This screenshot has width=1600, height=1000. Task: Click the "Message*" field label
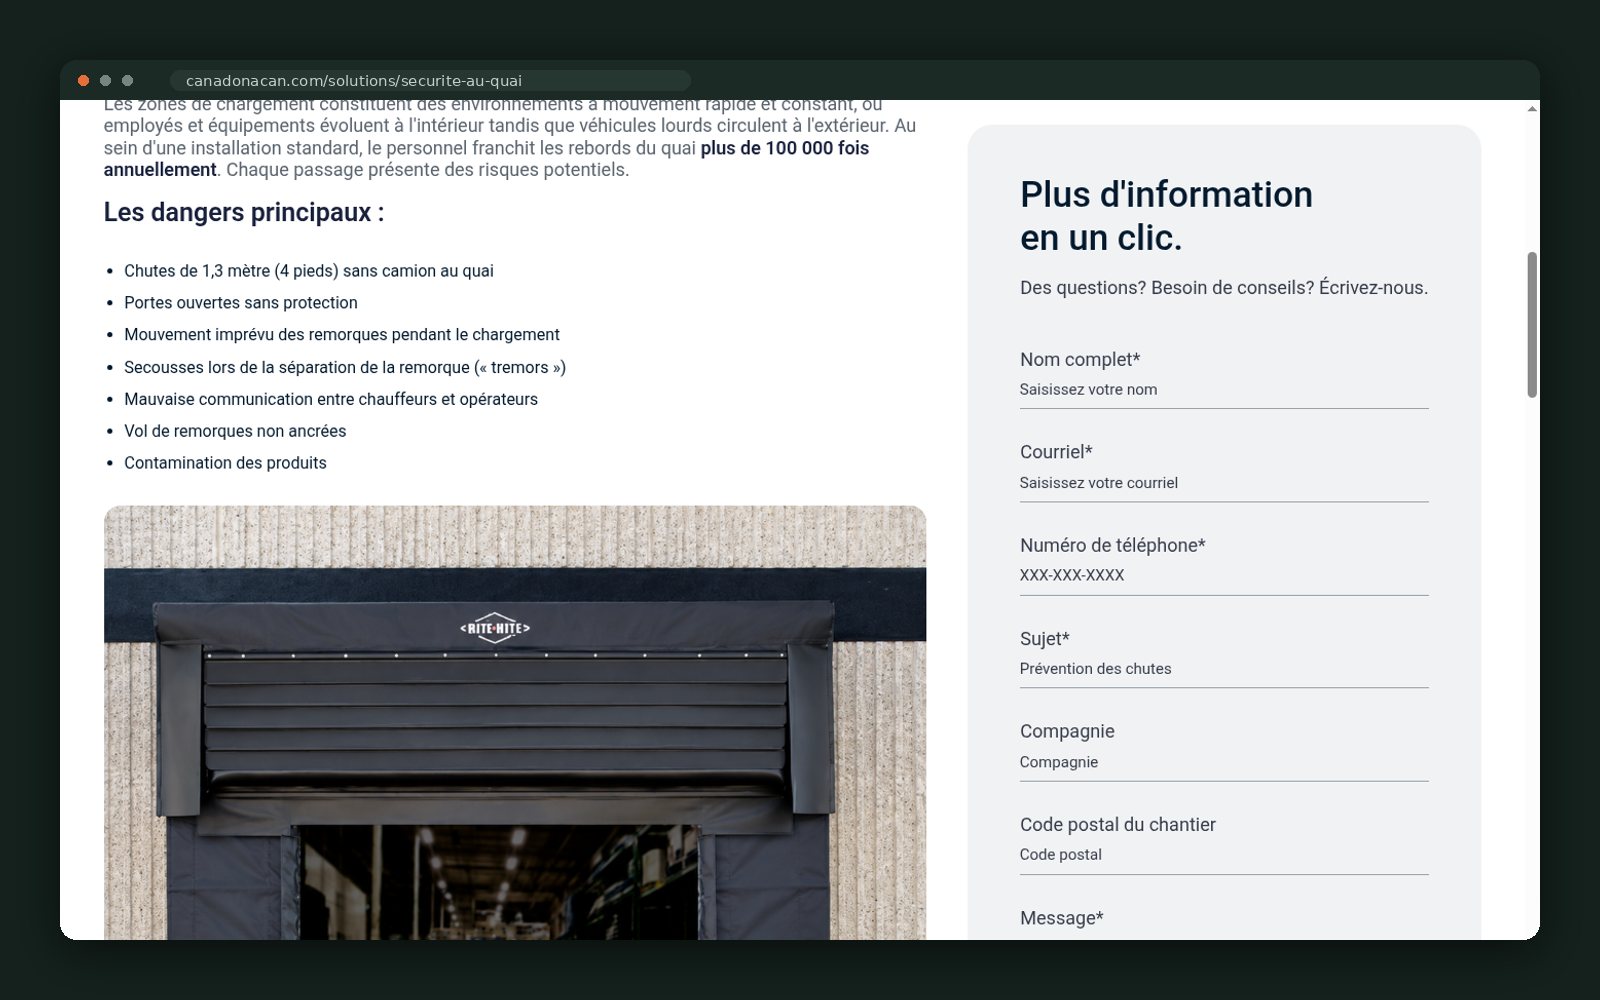point(1062,918)
